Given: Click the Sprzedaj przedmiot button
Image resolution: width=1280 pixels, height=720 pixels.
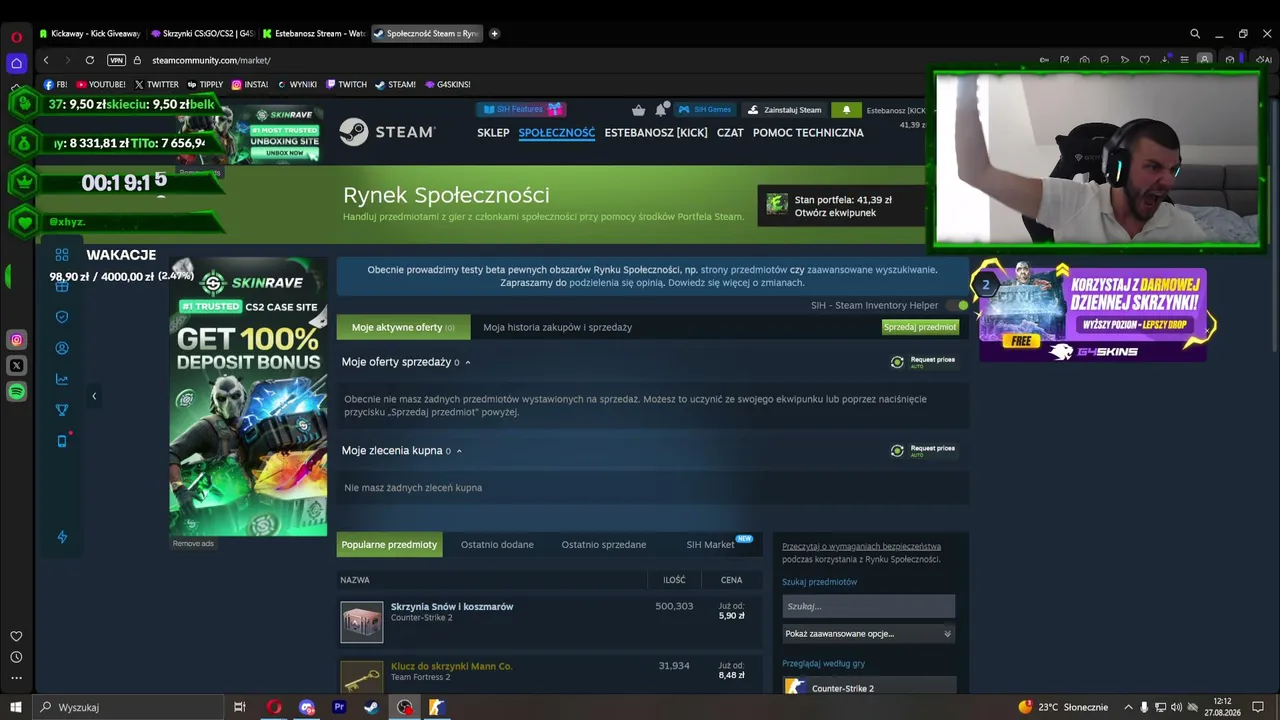Looking at the screenshot, I should [920, 327].
